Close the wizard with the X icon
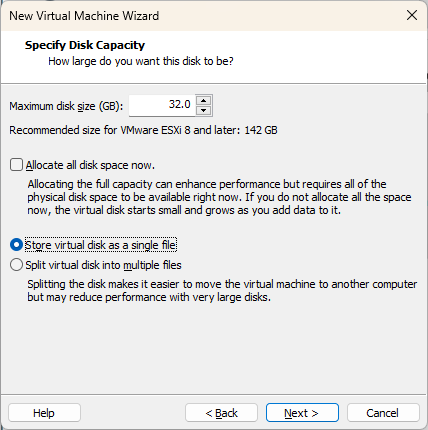 412,15
